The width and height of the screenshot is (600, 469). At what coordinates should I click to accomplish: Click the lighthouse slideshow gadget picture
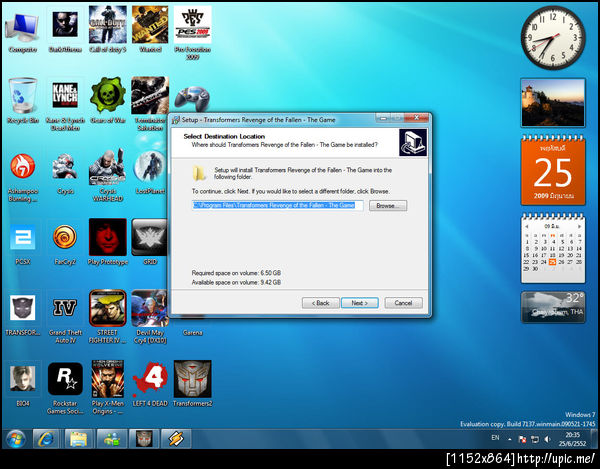tap(553, 102)
